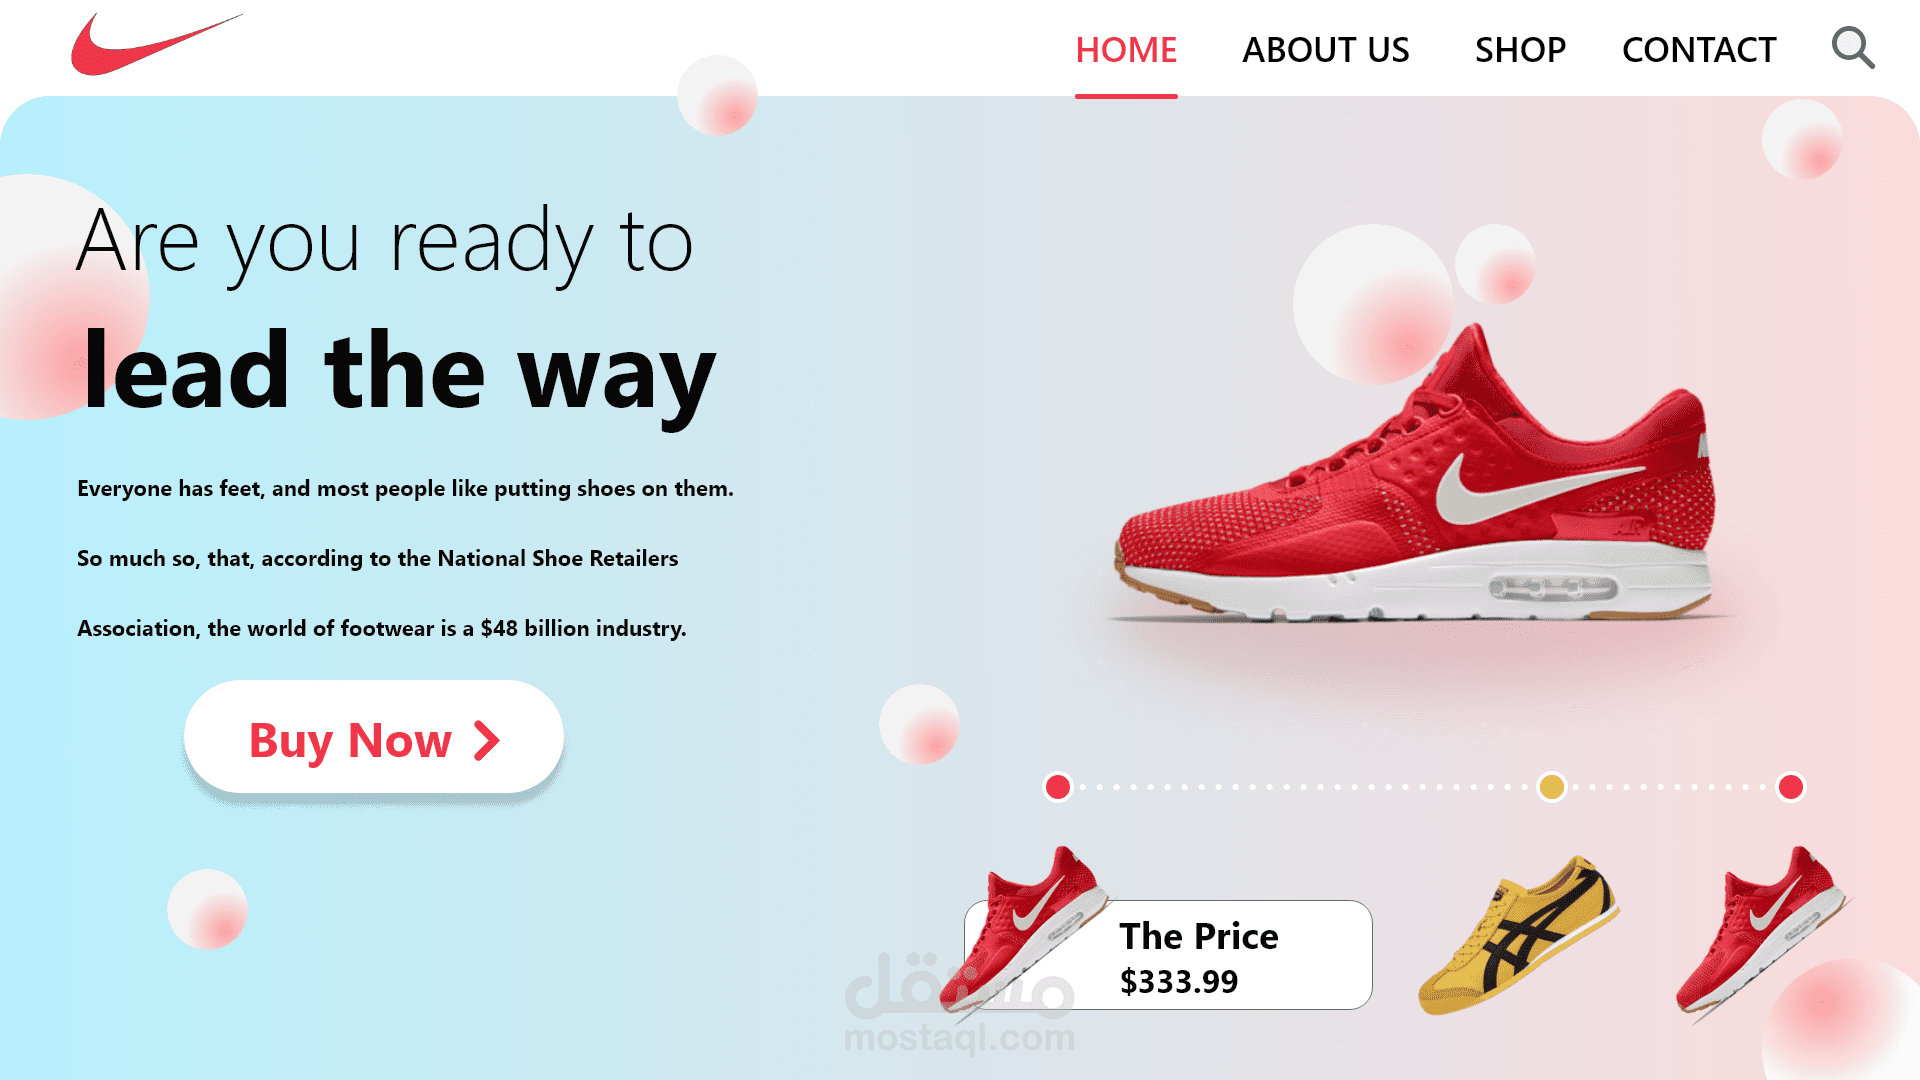This screenshot has width=1920, height=1080.
Task: Click the mostaql.com watermark text
Action: pyautogui.click(x=959, y=1038)
